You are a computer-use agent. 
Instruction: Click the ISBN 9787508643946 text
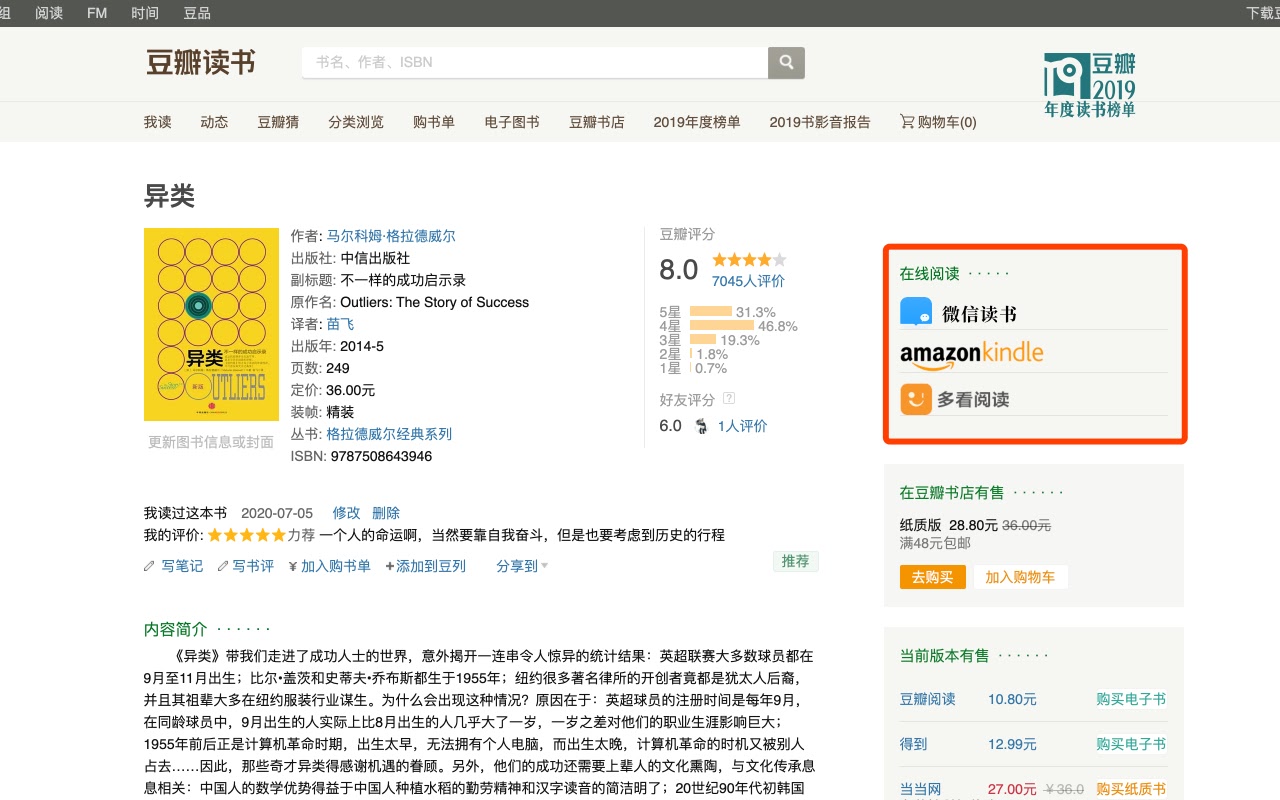coord(381,456)
